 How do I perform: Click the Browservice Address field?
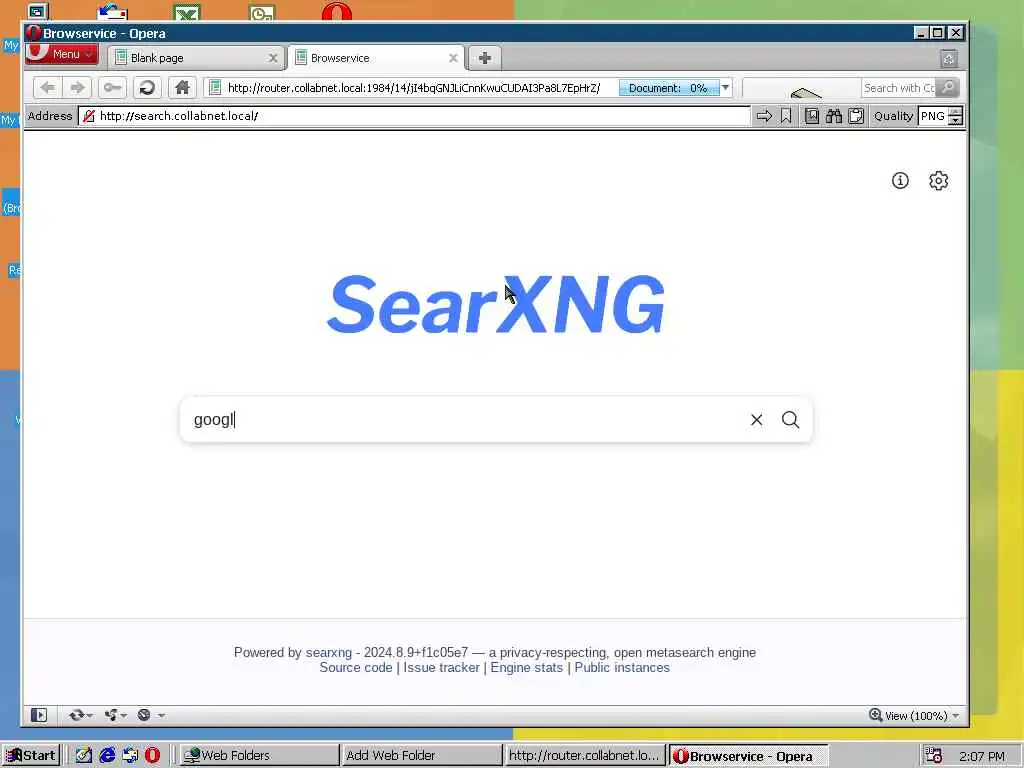point(414,116)
